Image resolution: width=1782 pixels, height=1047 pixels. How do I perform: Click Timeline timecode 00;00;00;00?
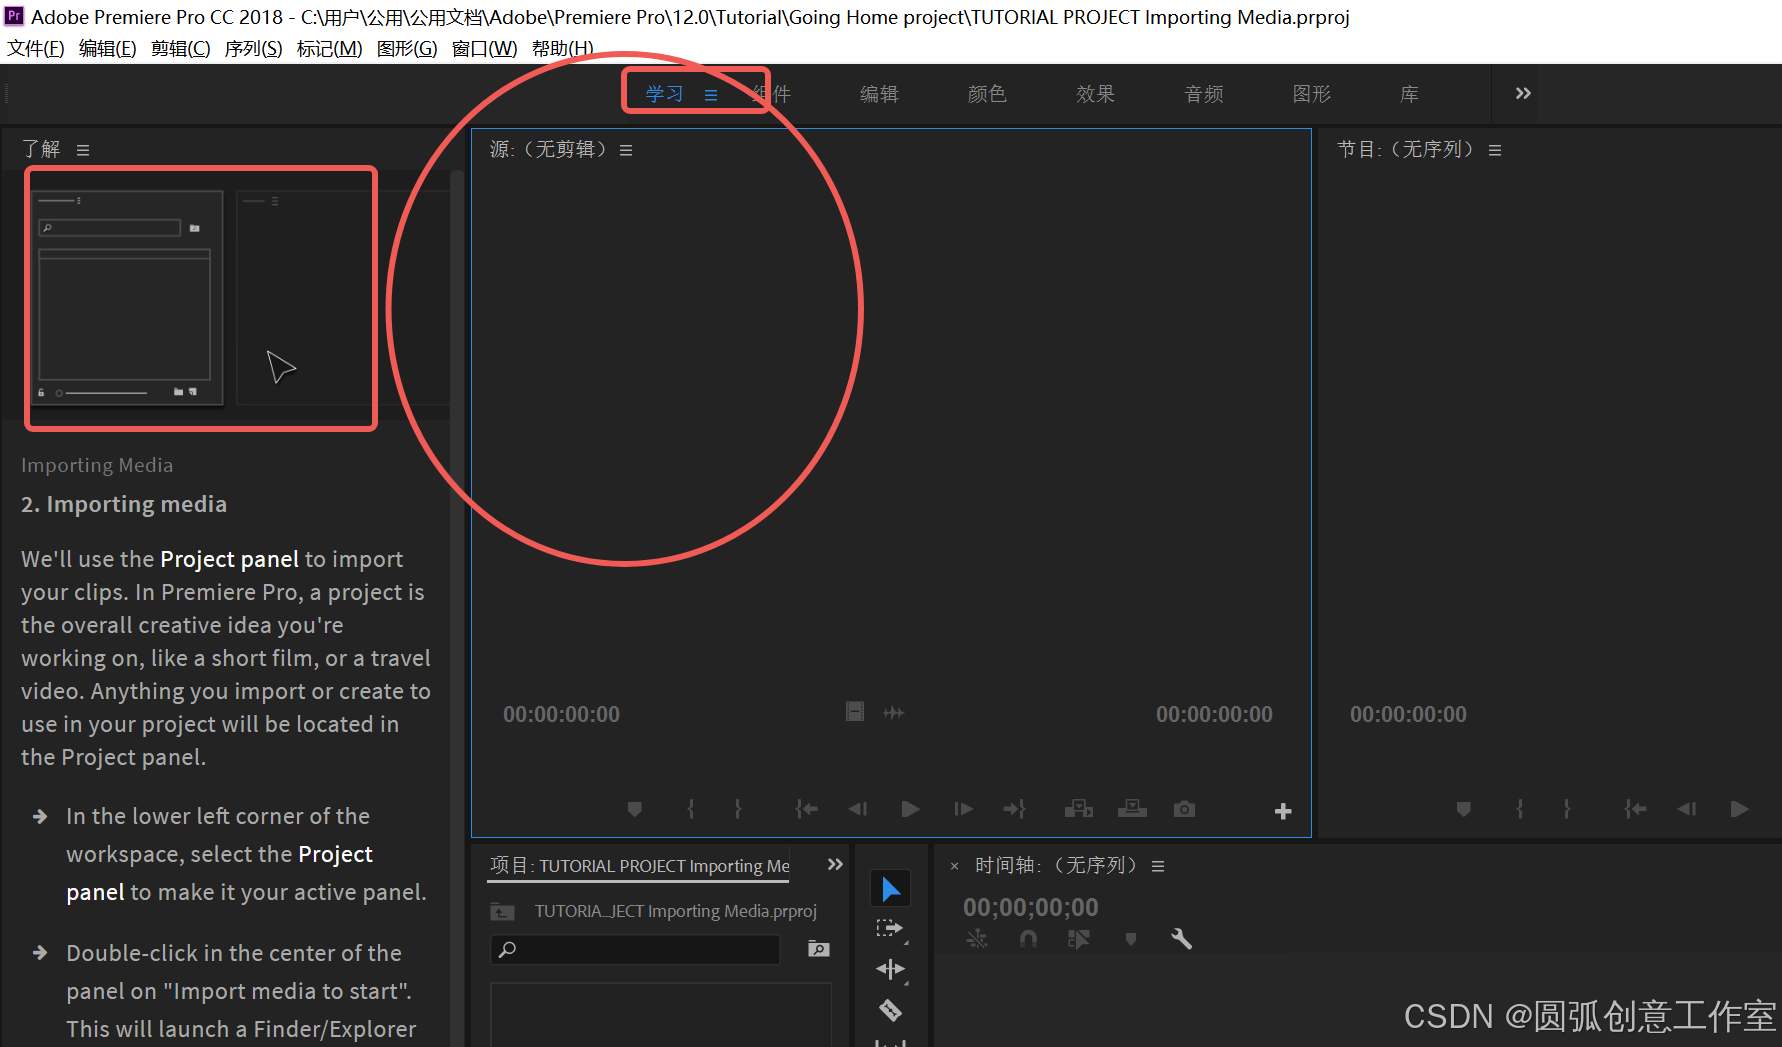point(1030,907)
